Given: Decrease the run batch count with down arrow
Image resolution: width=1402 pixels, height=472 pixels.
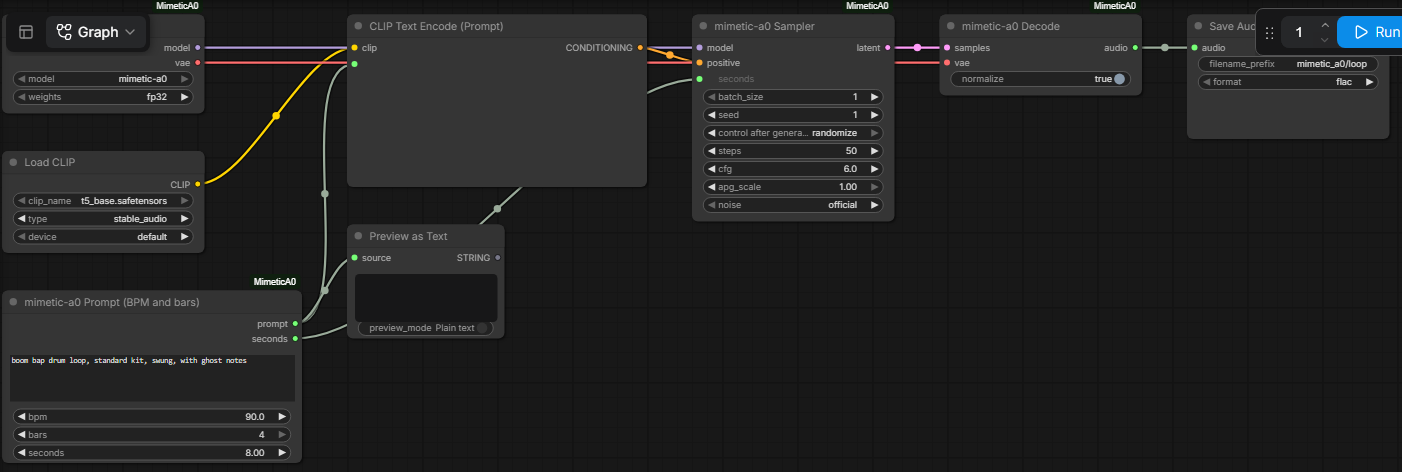Looking at the screenshot, I should coord(1324,40).
